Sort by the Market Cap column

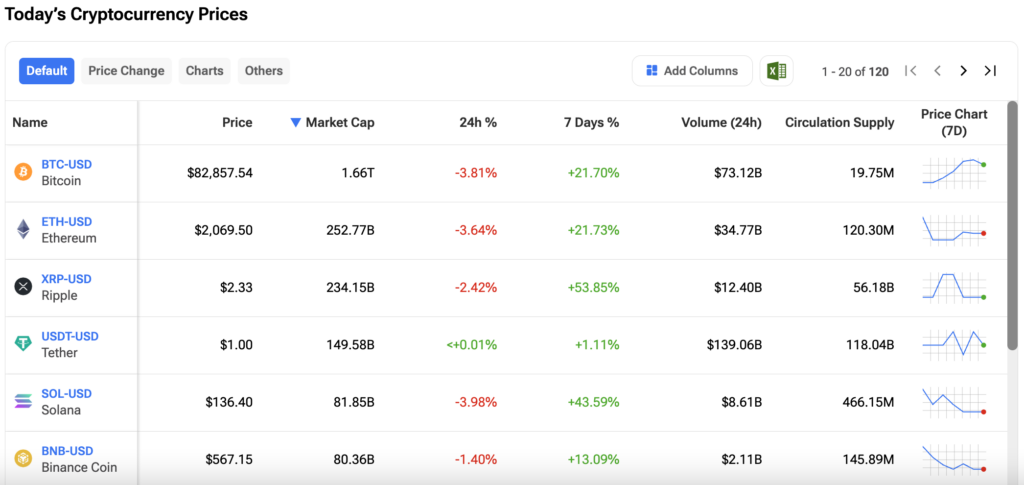[x=333, y=122]
